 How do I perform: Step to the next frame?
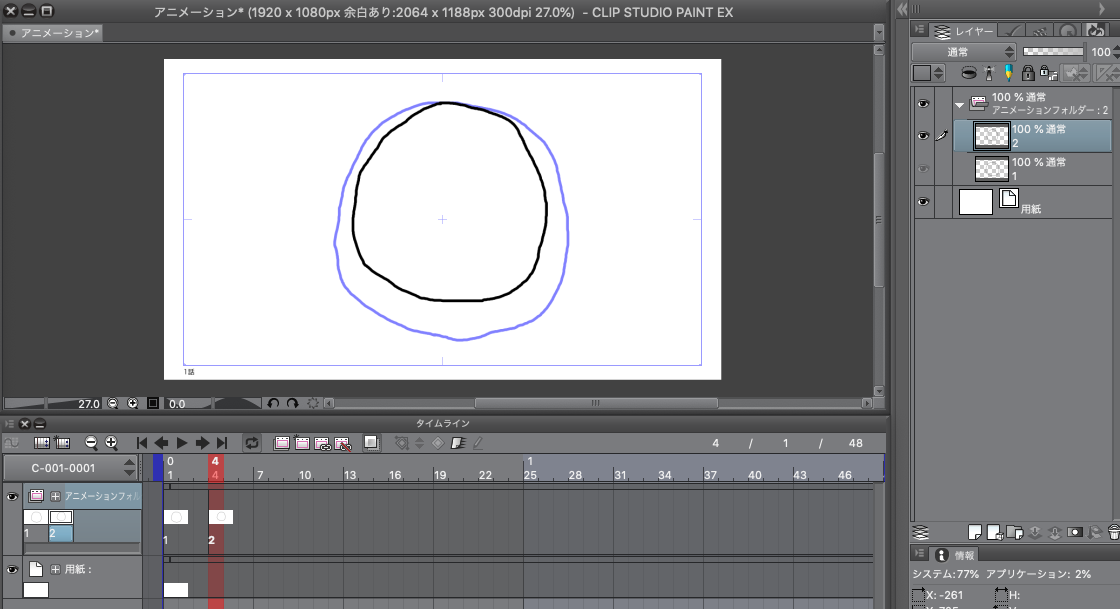(202, 443)
